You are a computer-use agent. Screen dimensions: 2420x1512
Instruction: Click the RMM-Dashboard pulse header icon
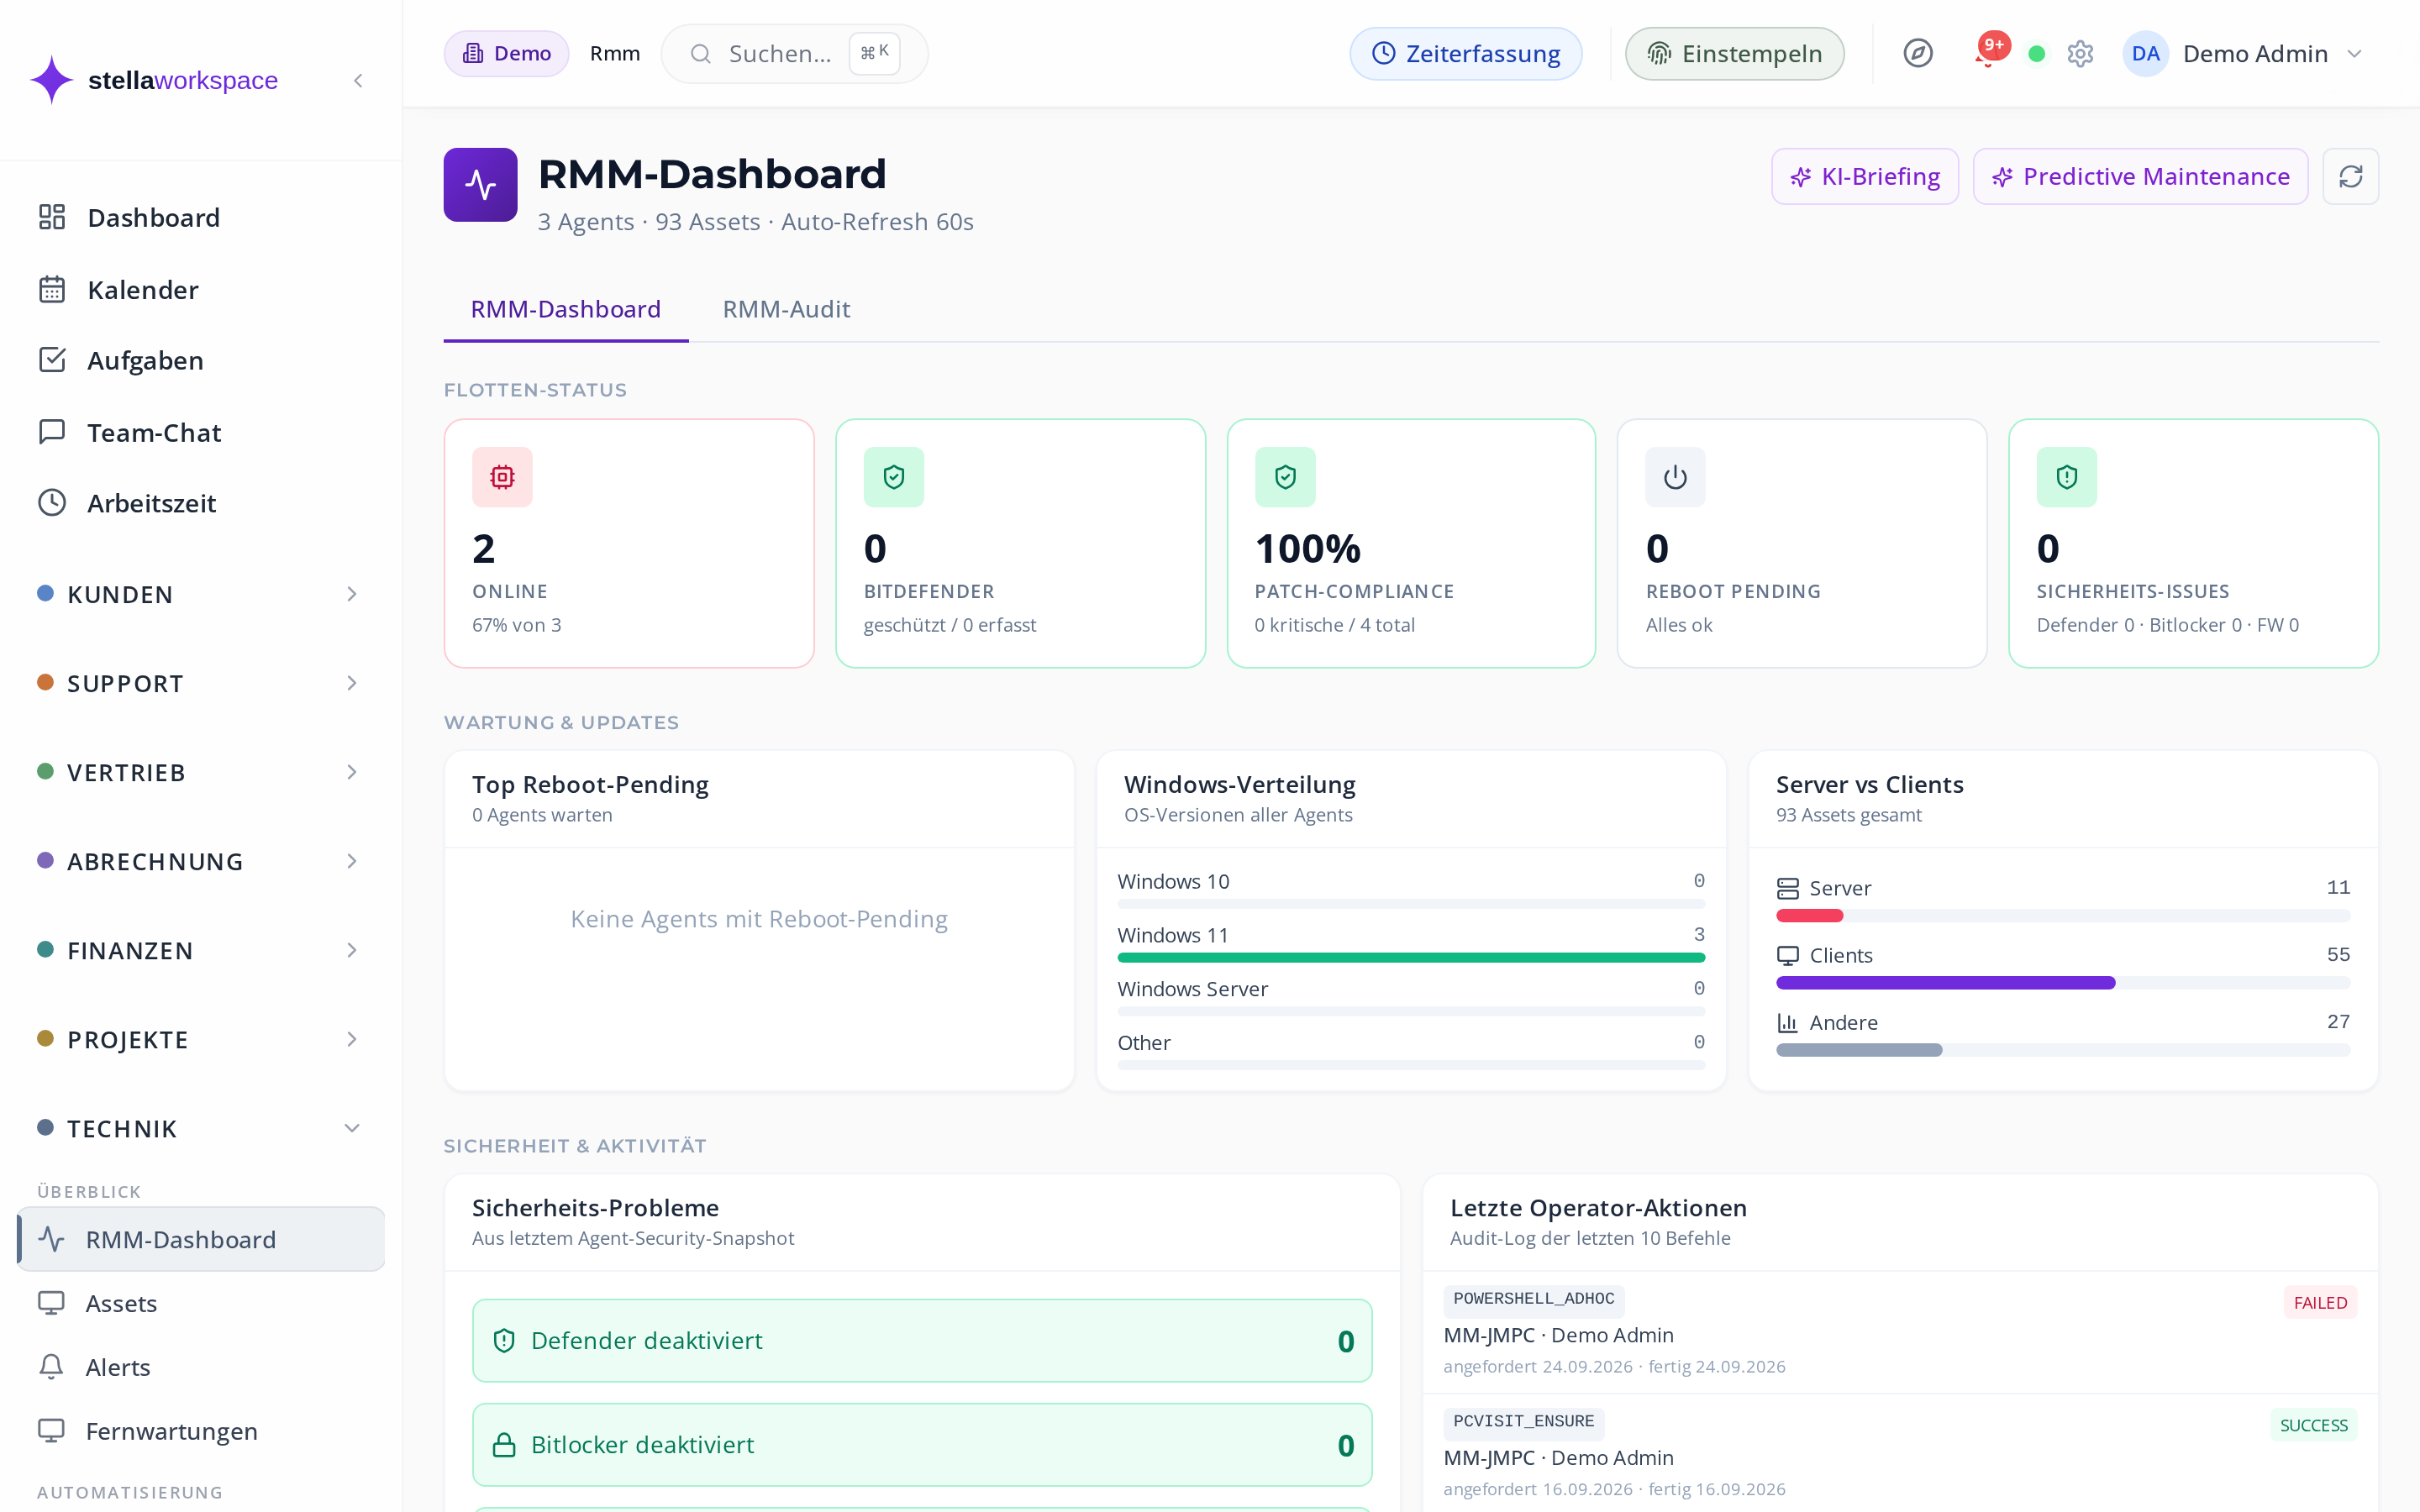(x=480, y=185)
